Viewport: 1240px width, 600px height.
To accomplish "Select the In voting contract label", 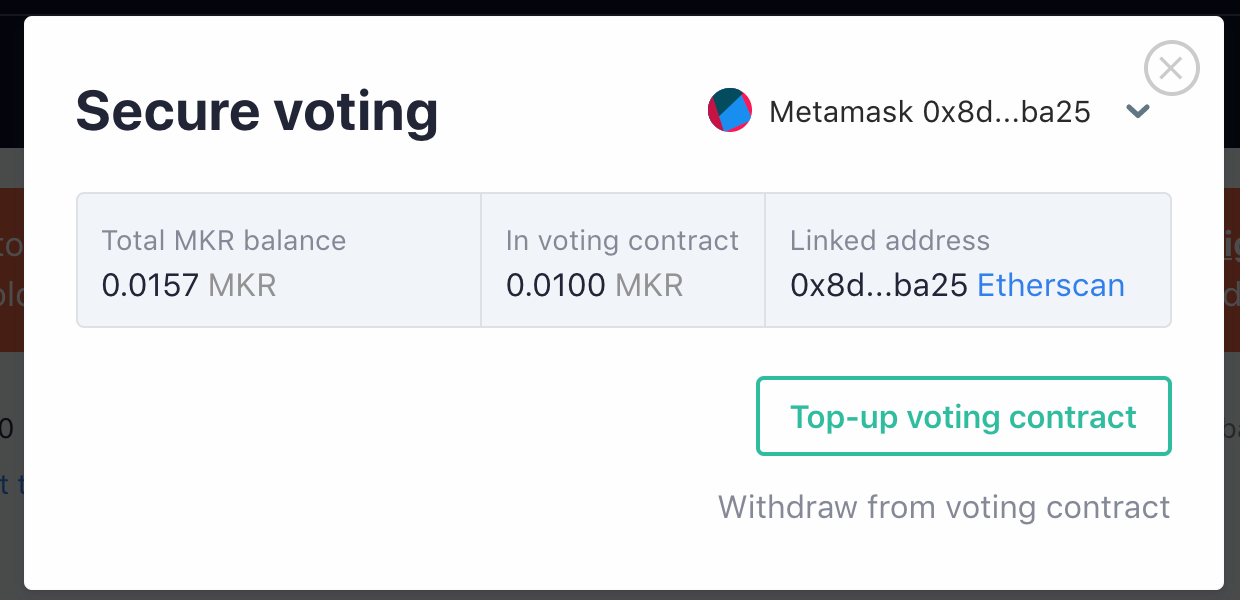I will click(622, 241).
